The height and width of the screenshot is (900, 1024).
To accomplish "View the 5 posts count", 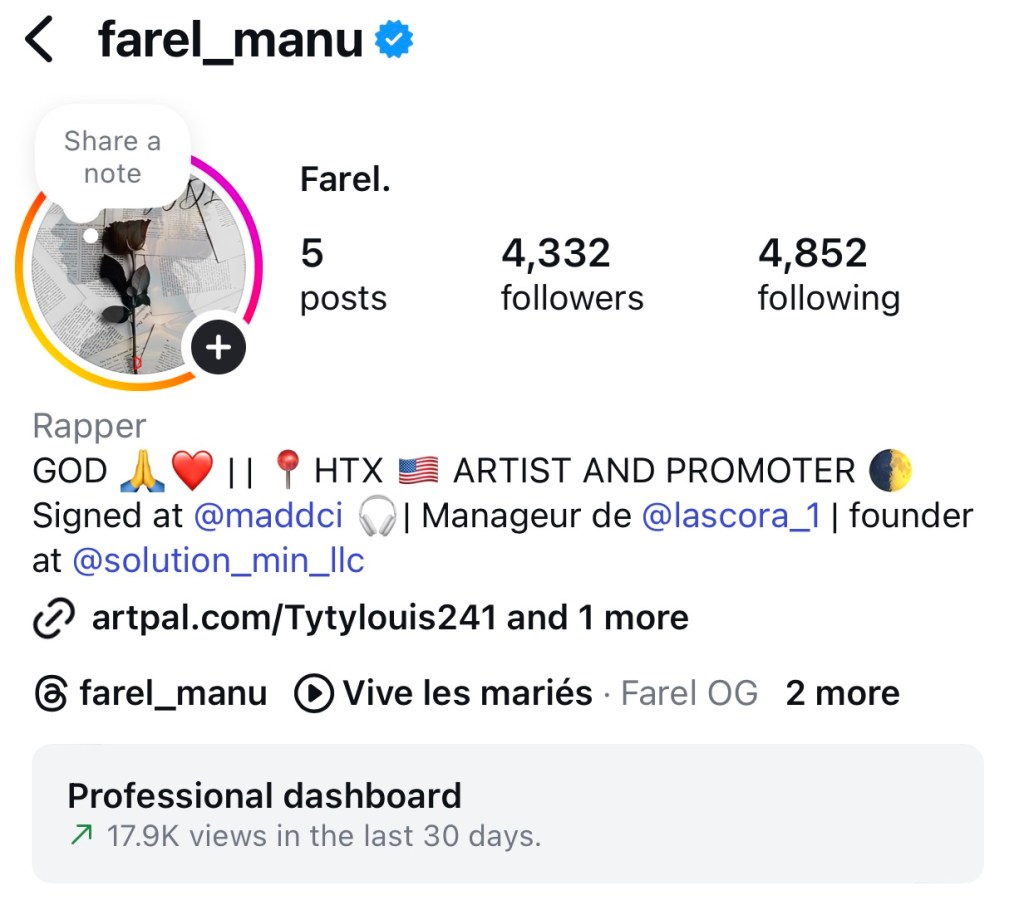I will click(x=343, y=274).
